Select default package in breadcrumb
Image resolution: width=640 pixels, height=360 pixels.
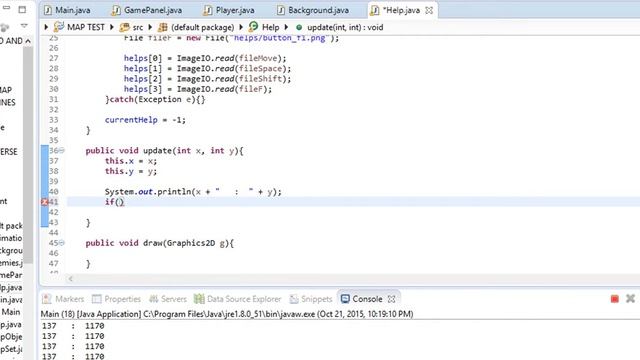pyautogui.click(x=196, y=27)
